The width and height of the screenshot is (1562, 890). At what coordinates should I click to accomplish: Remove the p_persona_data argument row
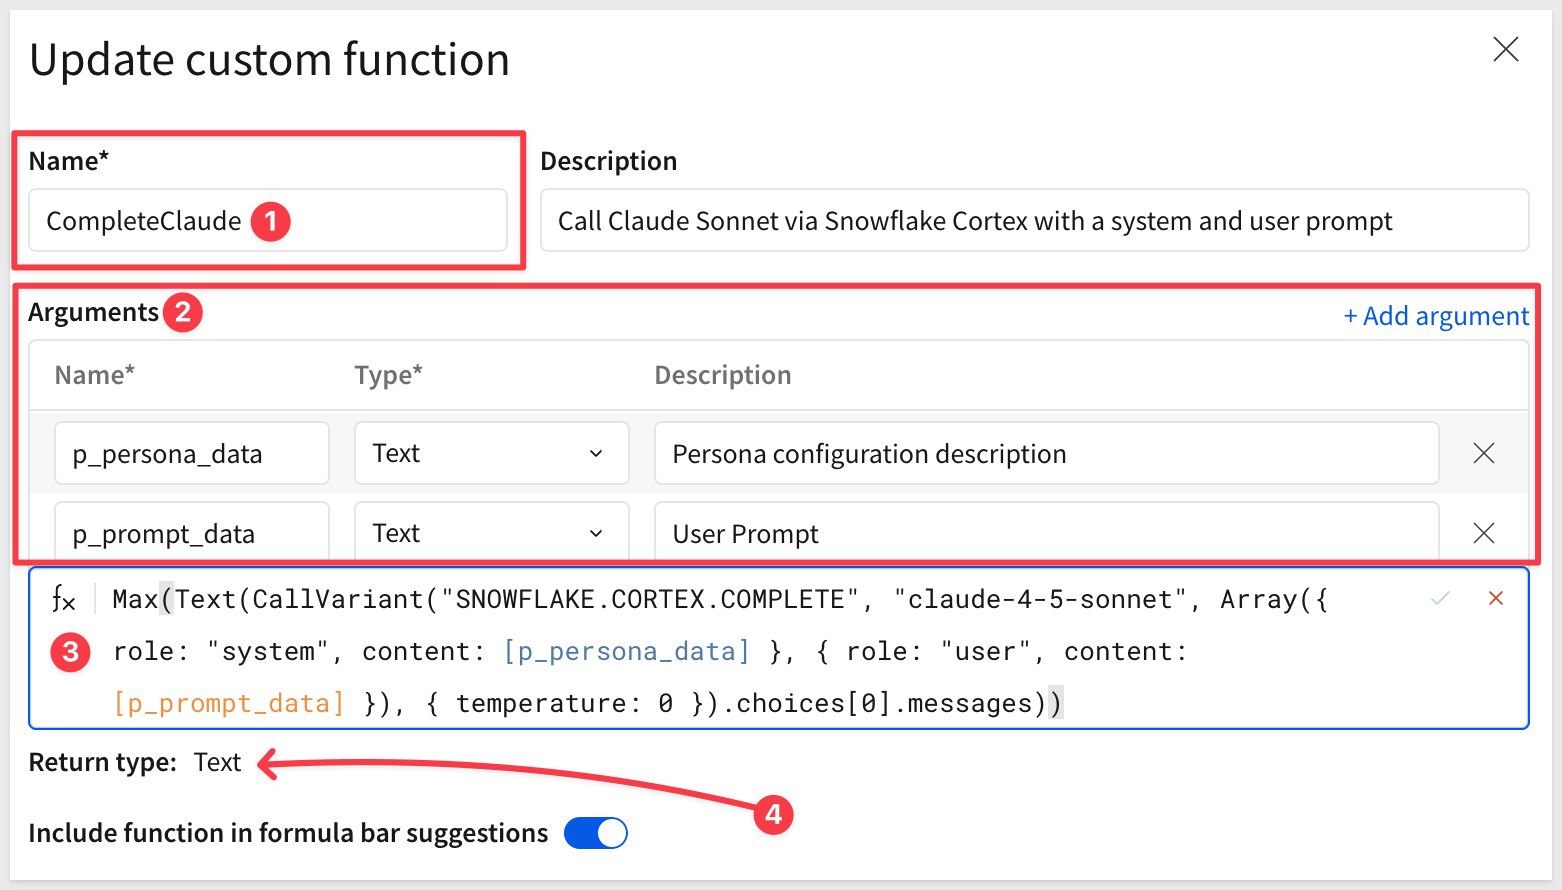tap(1483, 453)
